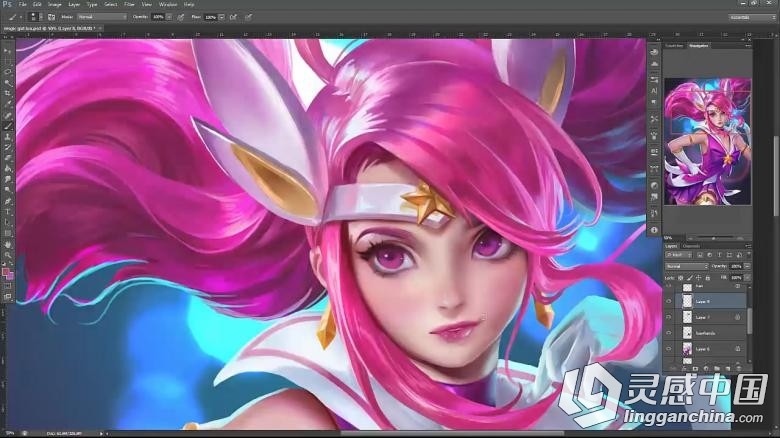Select the Hand tool

(7, 244)
